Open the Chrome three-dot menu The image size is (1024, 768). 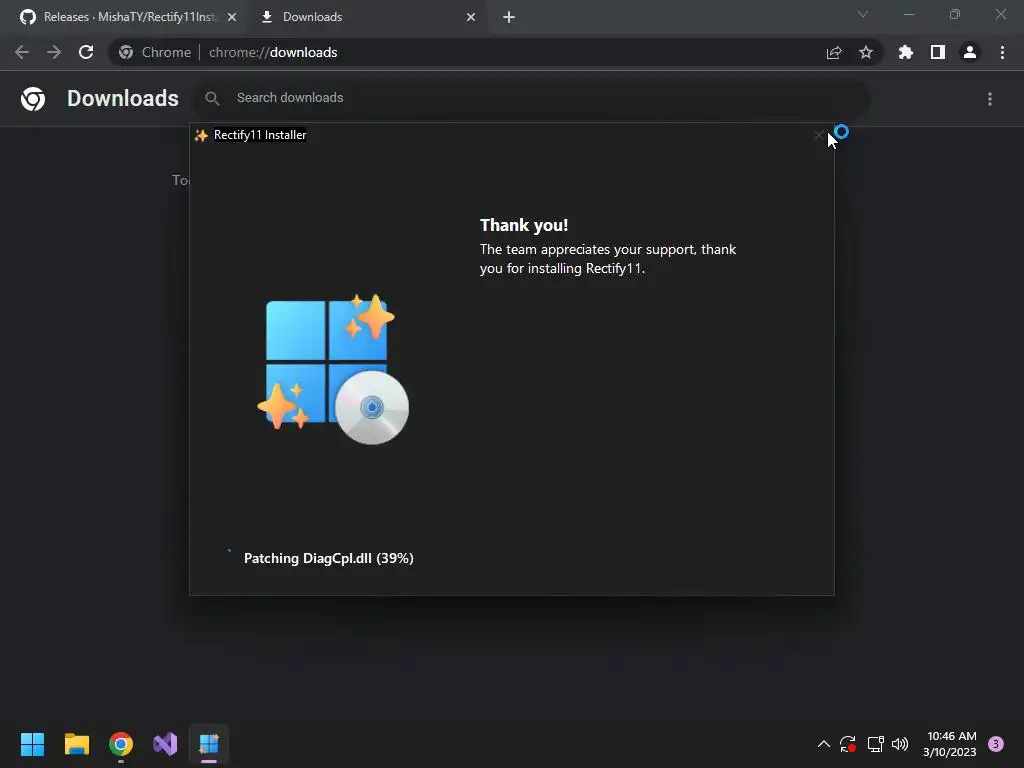click(x=1002, y=52)
